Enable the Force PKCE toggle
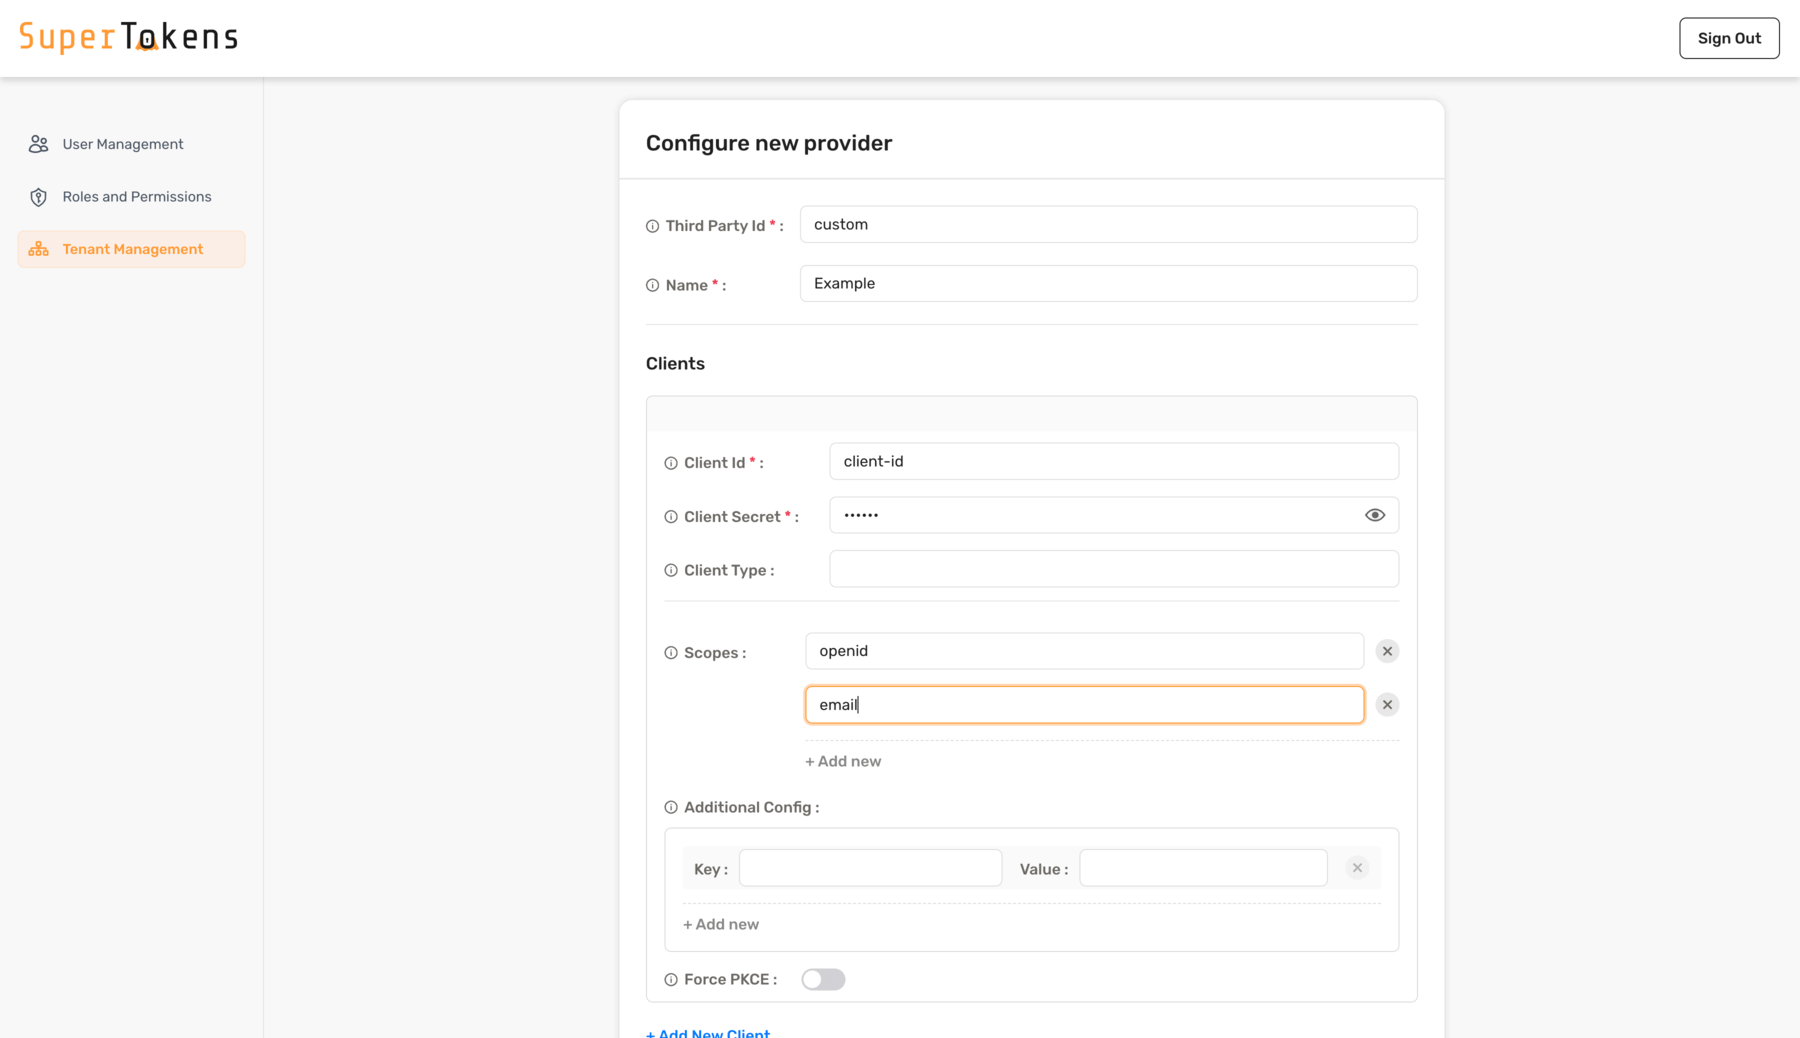This screenshot has height=1038, width=1800. [x=823, y=979]
